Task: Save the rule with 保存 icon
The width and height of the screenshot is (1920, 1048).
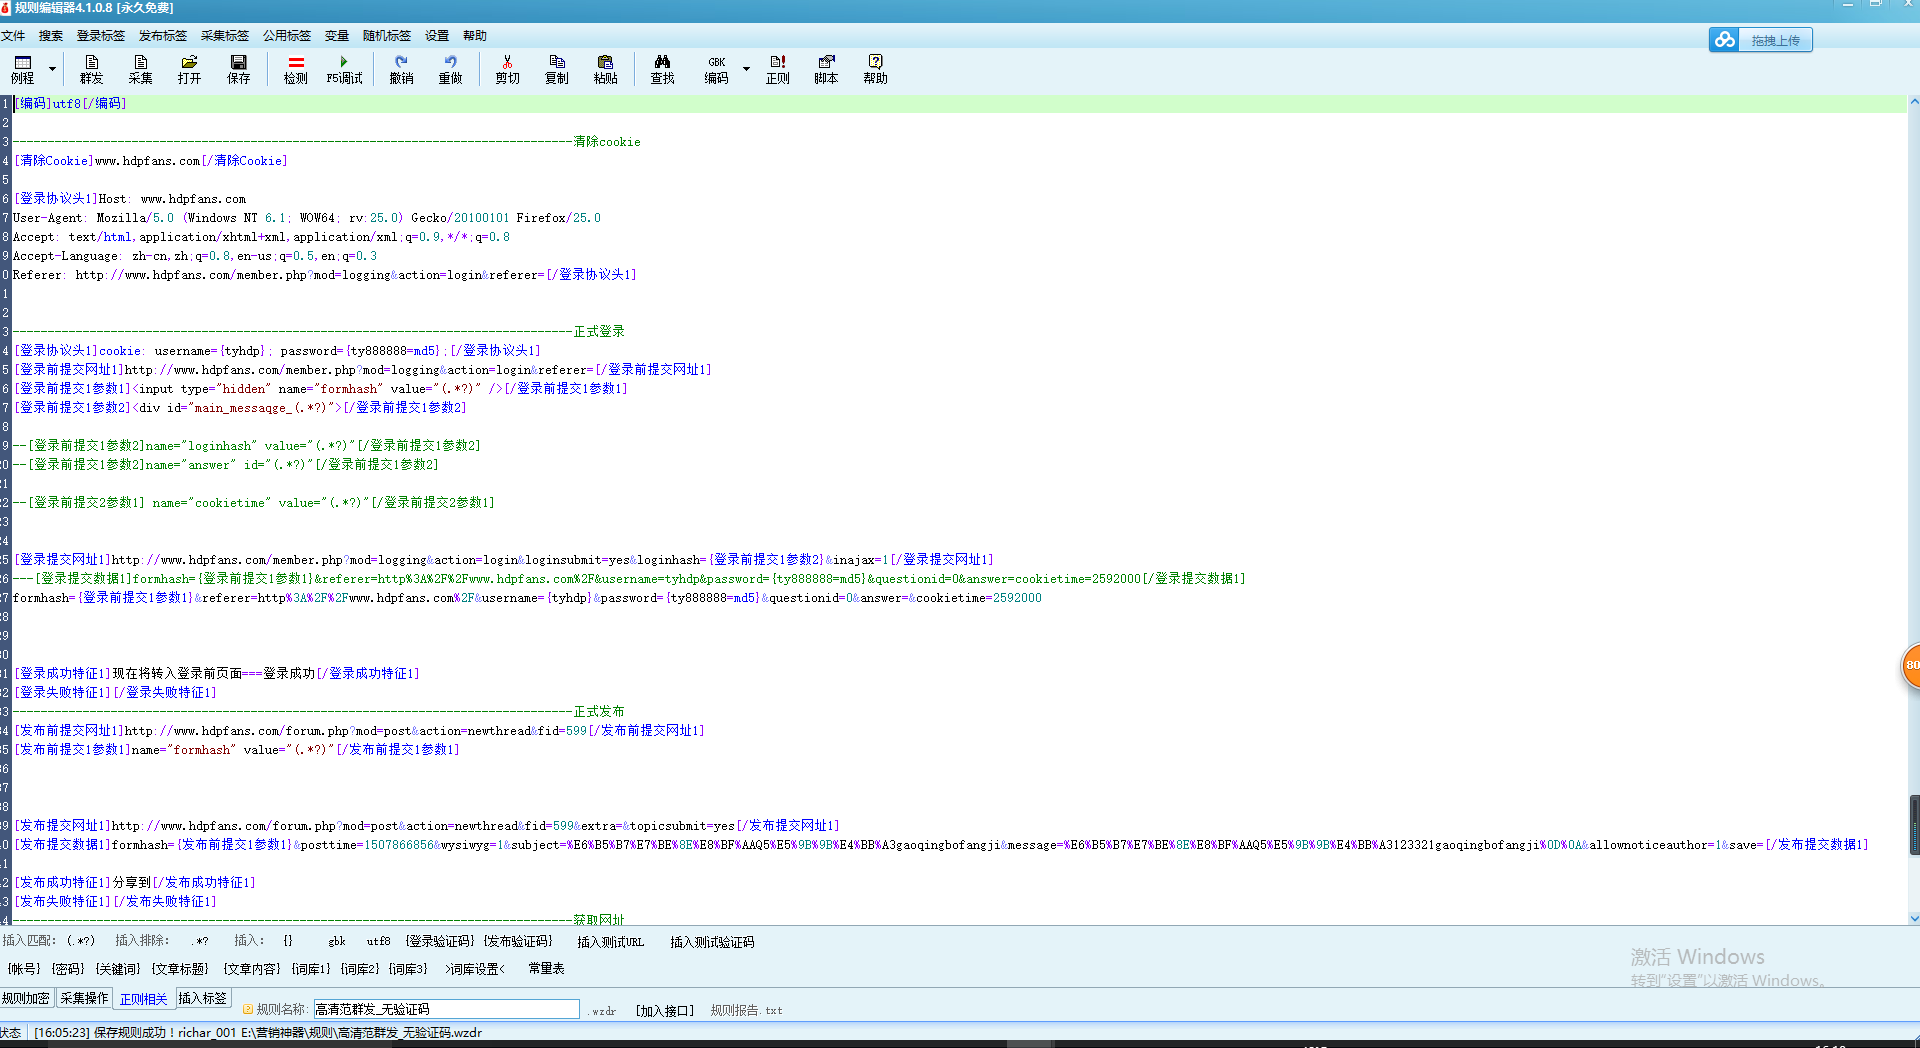Action: point(238,69)
